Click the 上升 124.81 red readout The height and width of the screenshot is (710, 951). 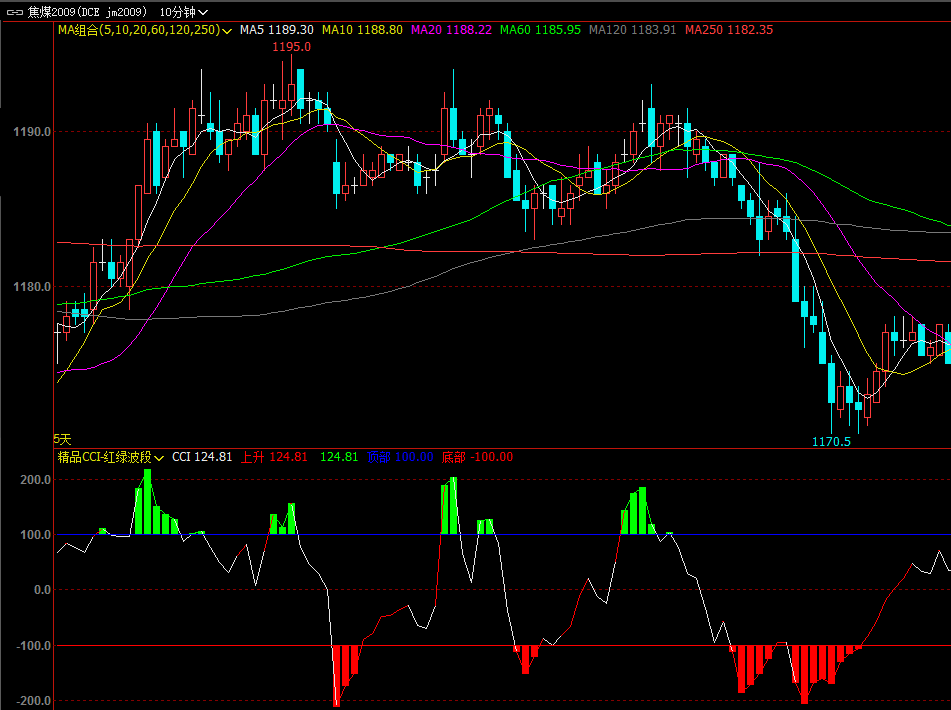(x=274, y=457)
